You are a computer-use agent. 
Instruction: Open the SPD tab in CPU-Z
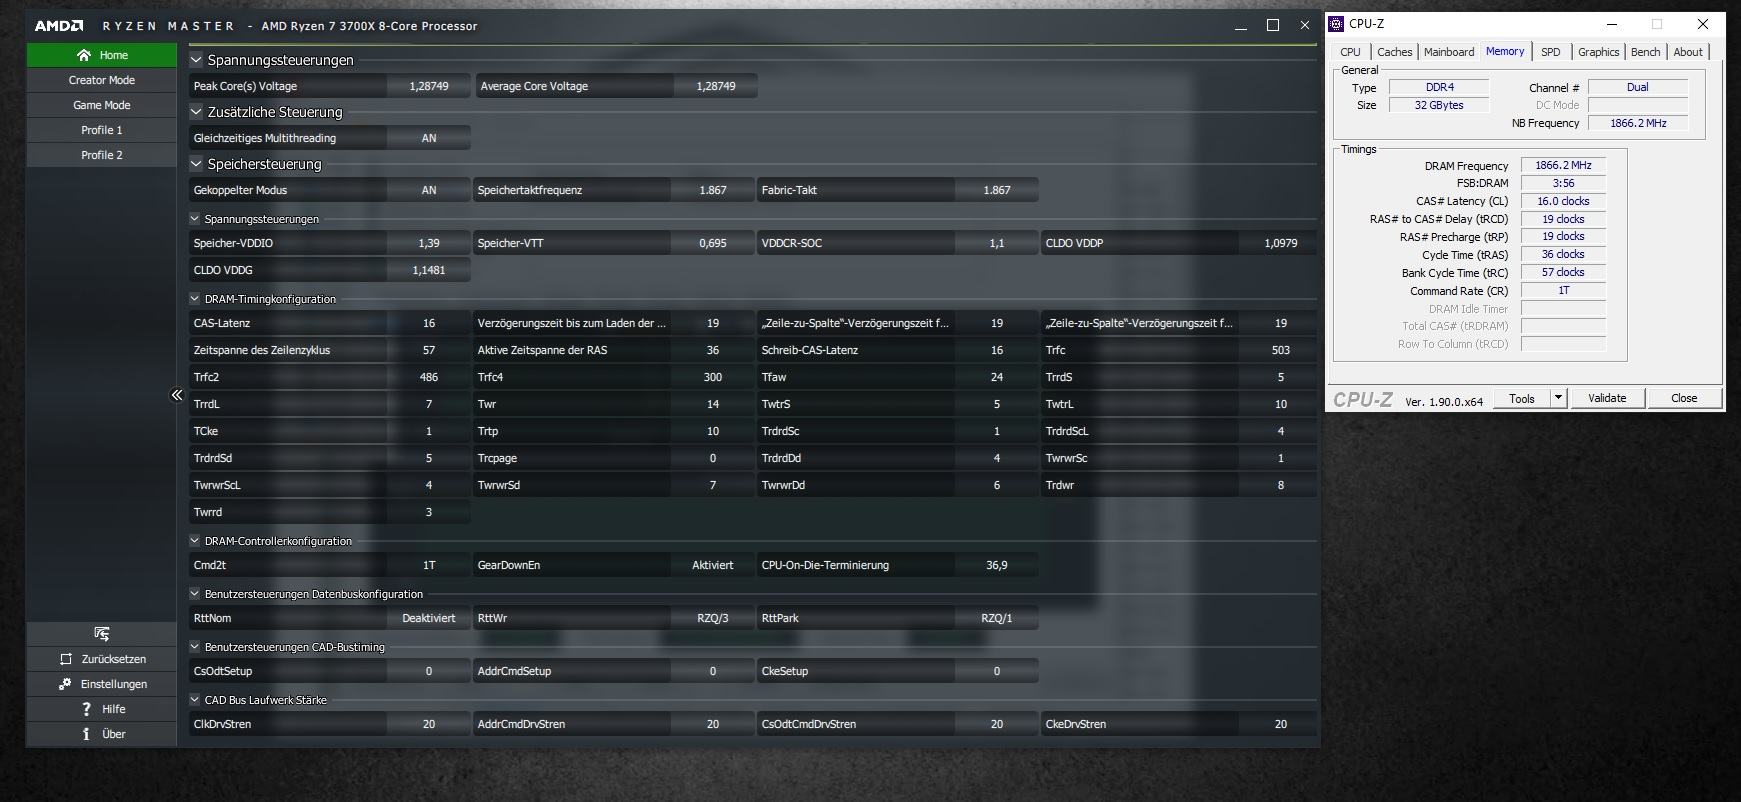coord(1550,52)
